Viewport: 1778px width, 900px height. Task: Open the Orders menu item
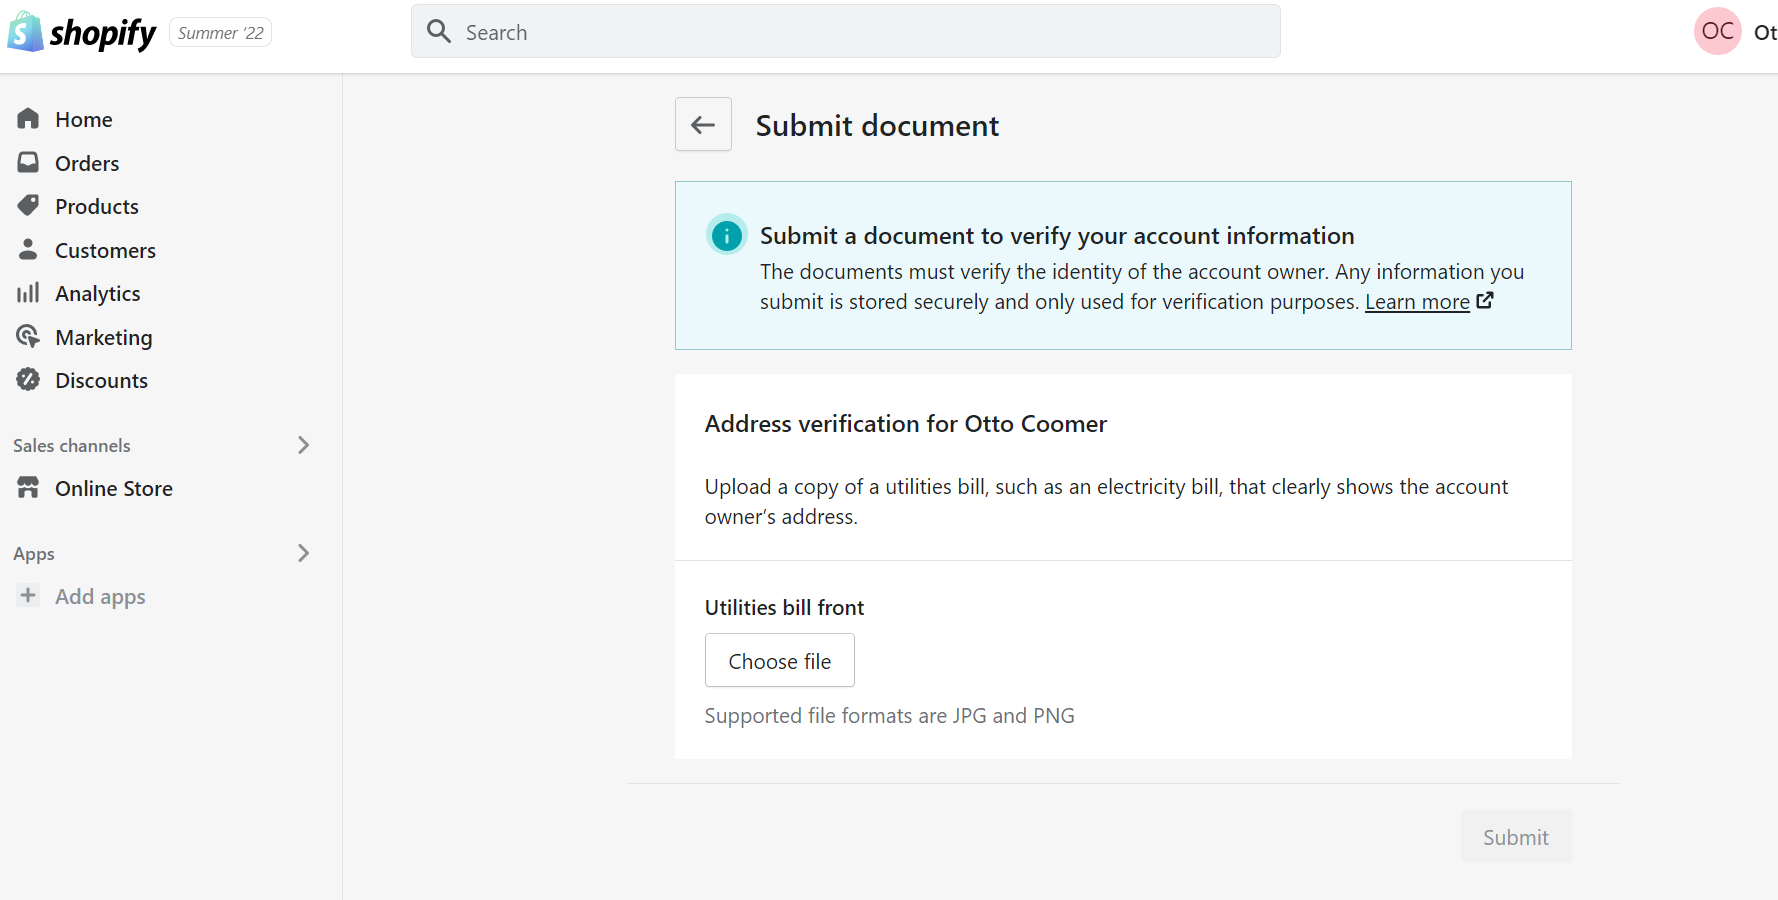point(87,163)
